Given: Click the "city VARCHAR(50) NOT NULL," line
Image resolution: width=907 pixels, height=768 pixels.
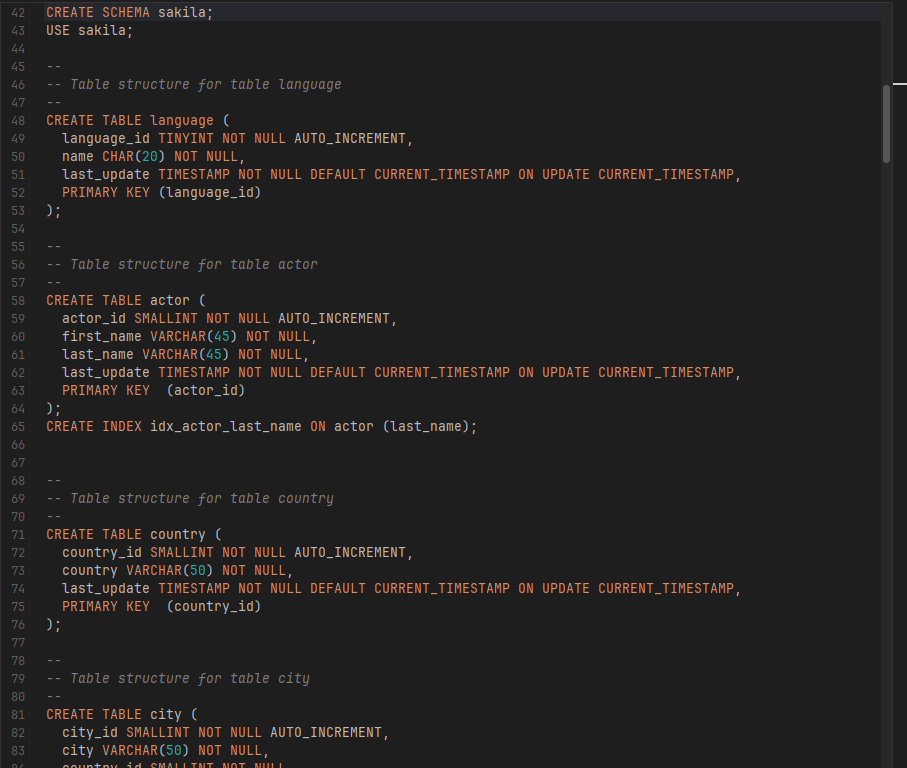Looking at the screenshot, I should [165, 750].
